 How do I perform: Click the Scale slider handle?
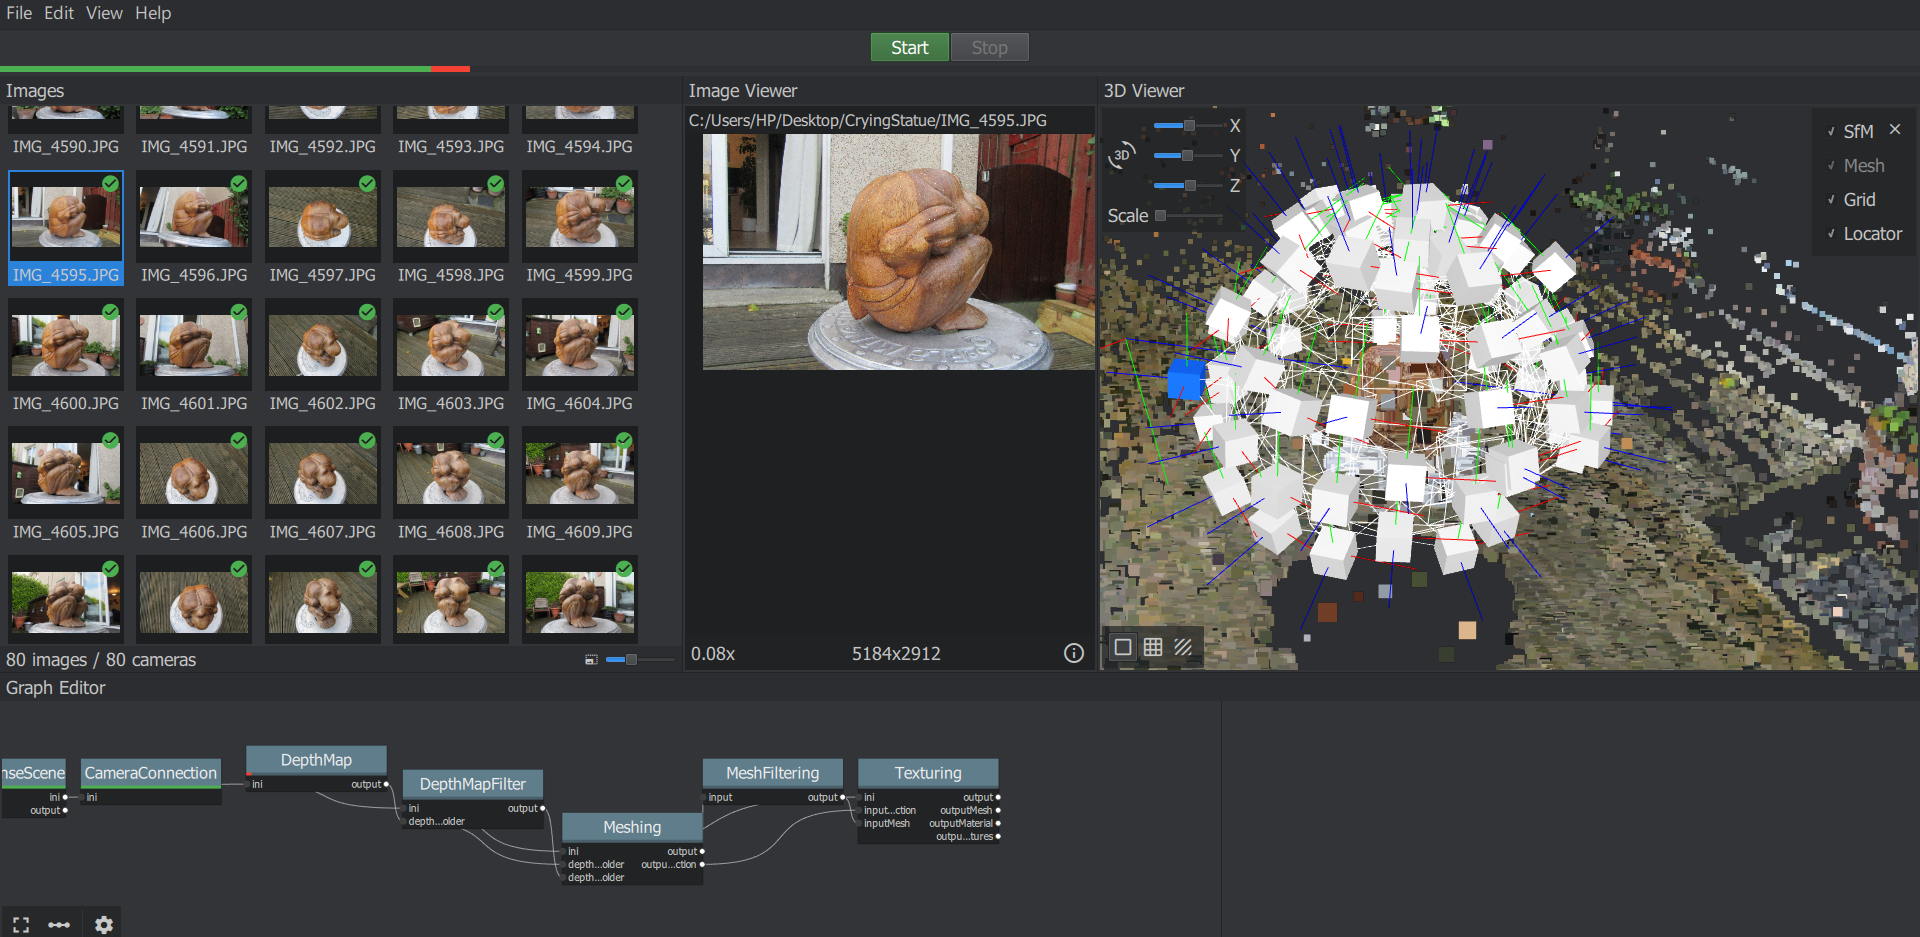[1160, 216]
